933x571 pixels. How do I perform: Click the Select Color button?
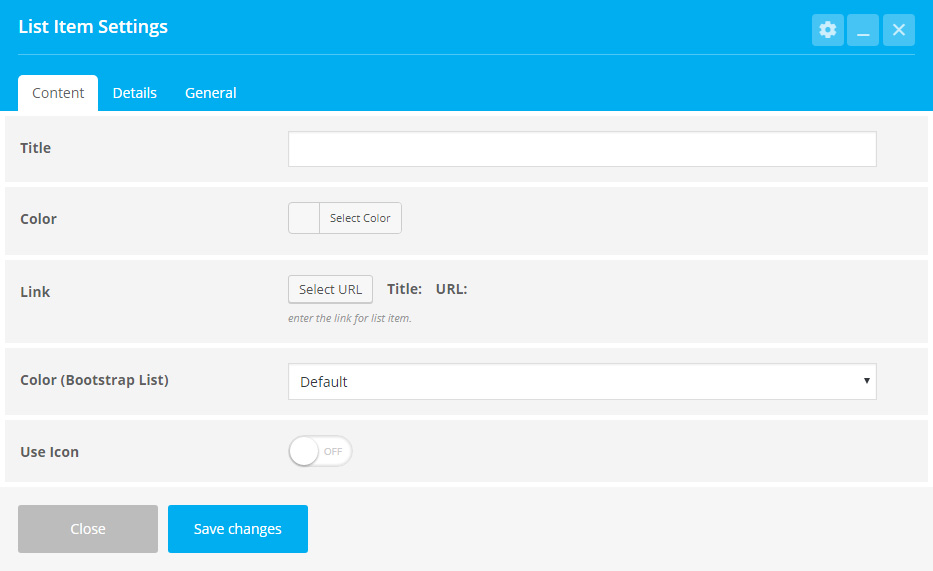tap(361, 218)
